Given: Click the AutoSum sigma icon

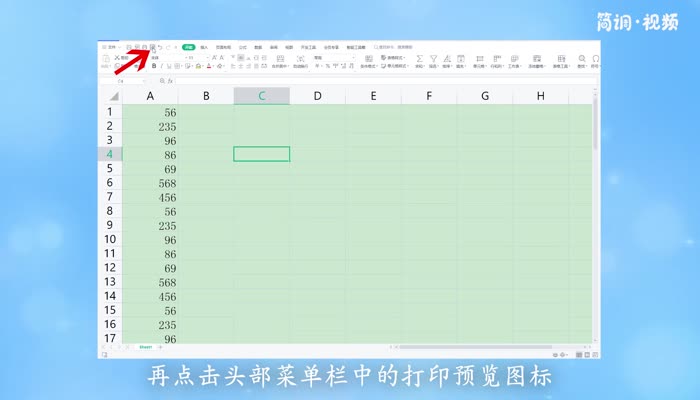Looking at the screenshot, I should (x=419, y=60).
